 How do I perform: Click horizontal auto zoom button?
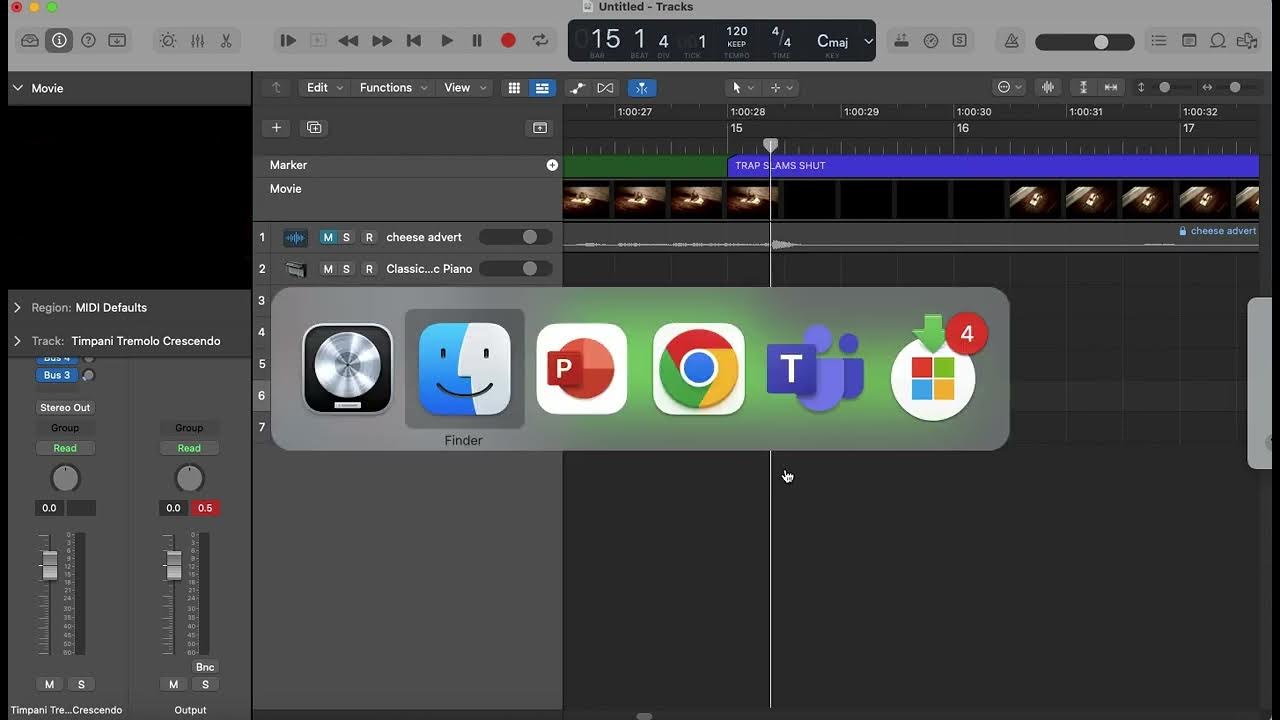click(1111, 88)
